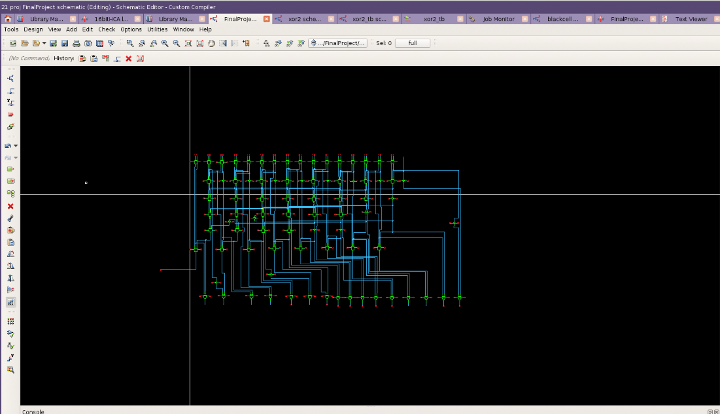Click the zoom in magnifier icon
Viewport: 720px width, 414px height.
(165, 43)
